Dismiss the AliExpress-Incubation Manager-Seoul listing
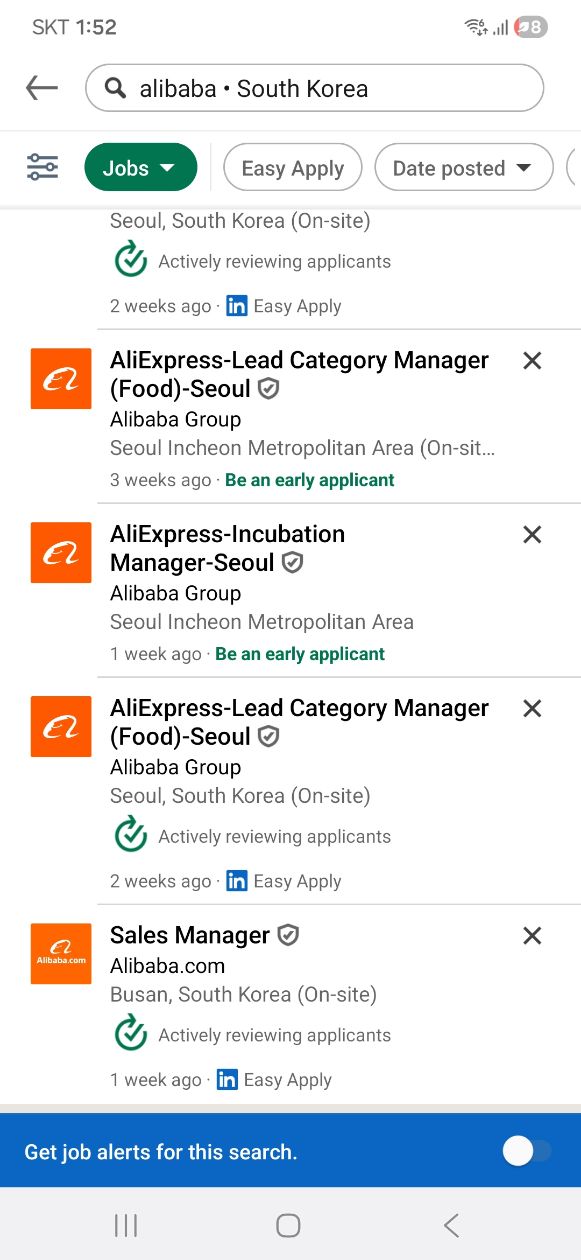Image resolution: width=581 pixels, height=1260 pixels. click(x=531, y=534)
